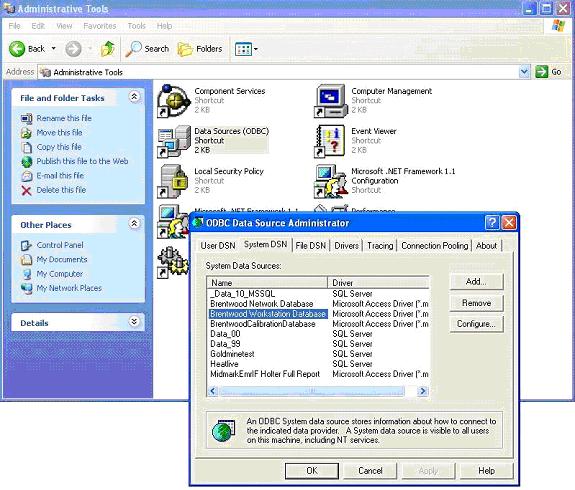Select MidmarkEmlF Holter Full Report row
575x490 pixels.
[318, 374]
